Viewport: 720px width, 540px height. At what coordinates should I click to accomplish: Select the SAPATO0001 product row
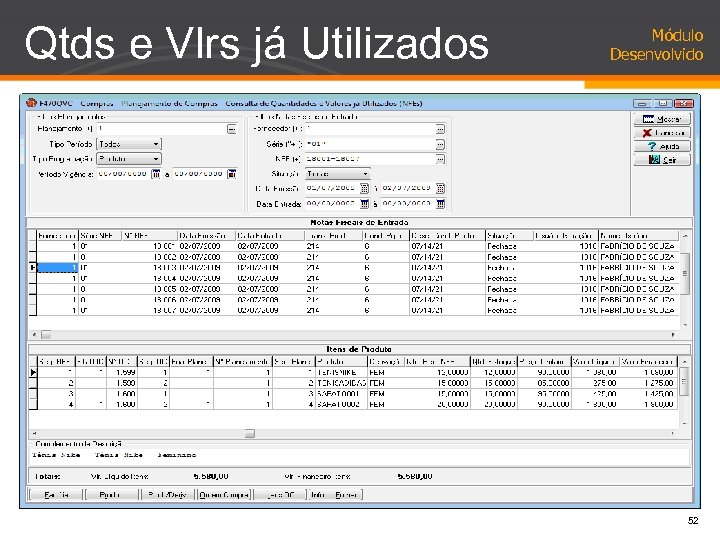point(353,394)
